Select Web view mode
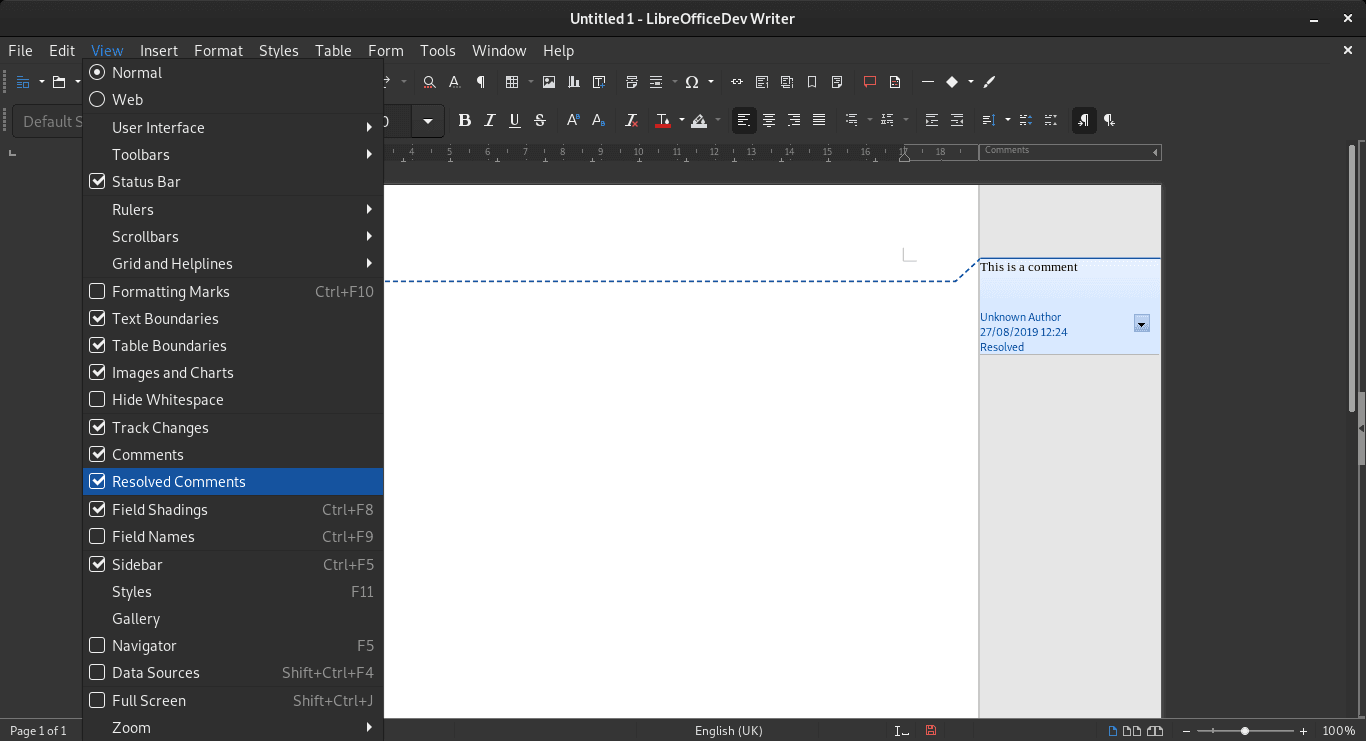 click(x=127, y=99)
